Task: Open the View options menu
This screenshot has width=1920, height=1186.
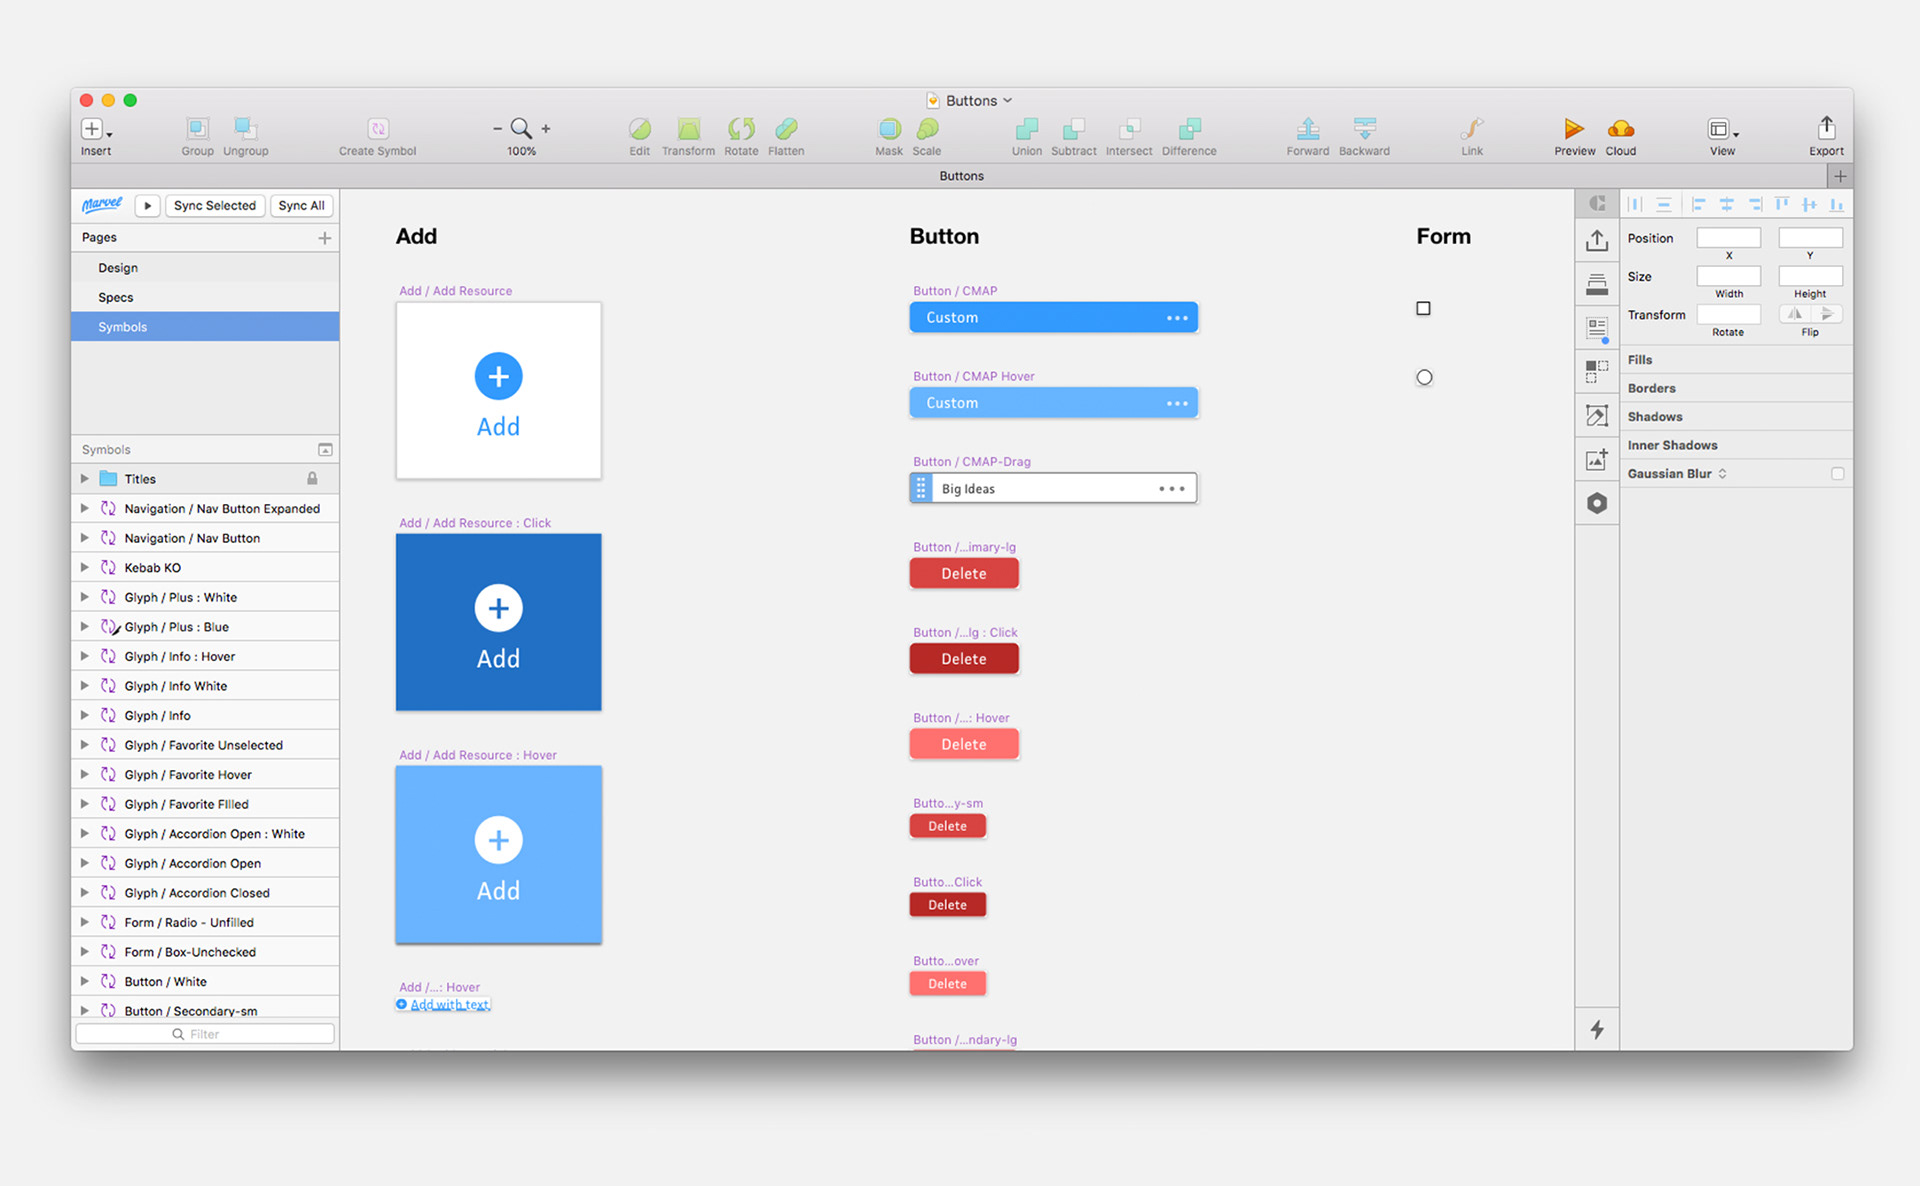Action: 1722,129
